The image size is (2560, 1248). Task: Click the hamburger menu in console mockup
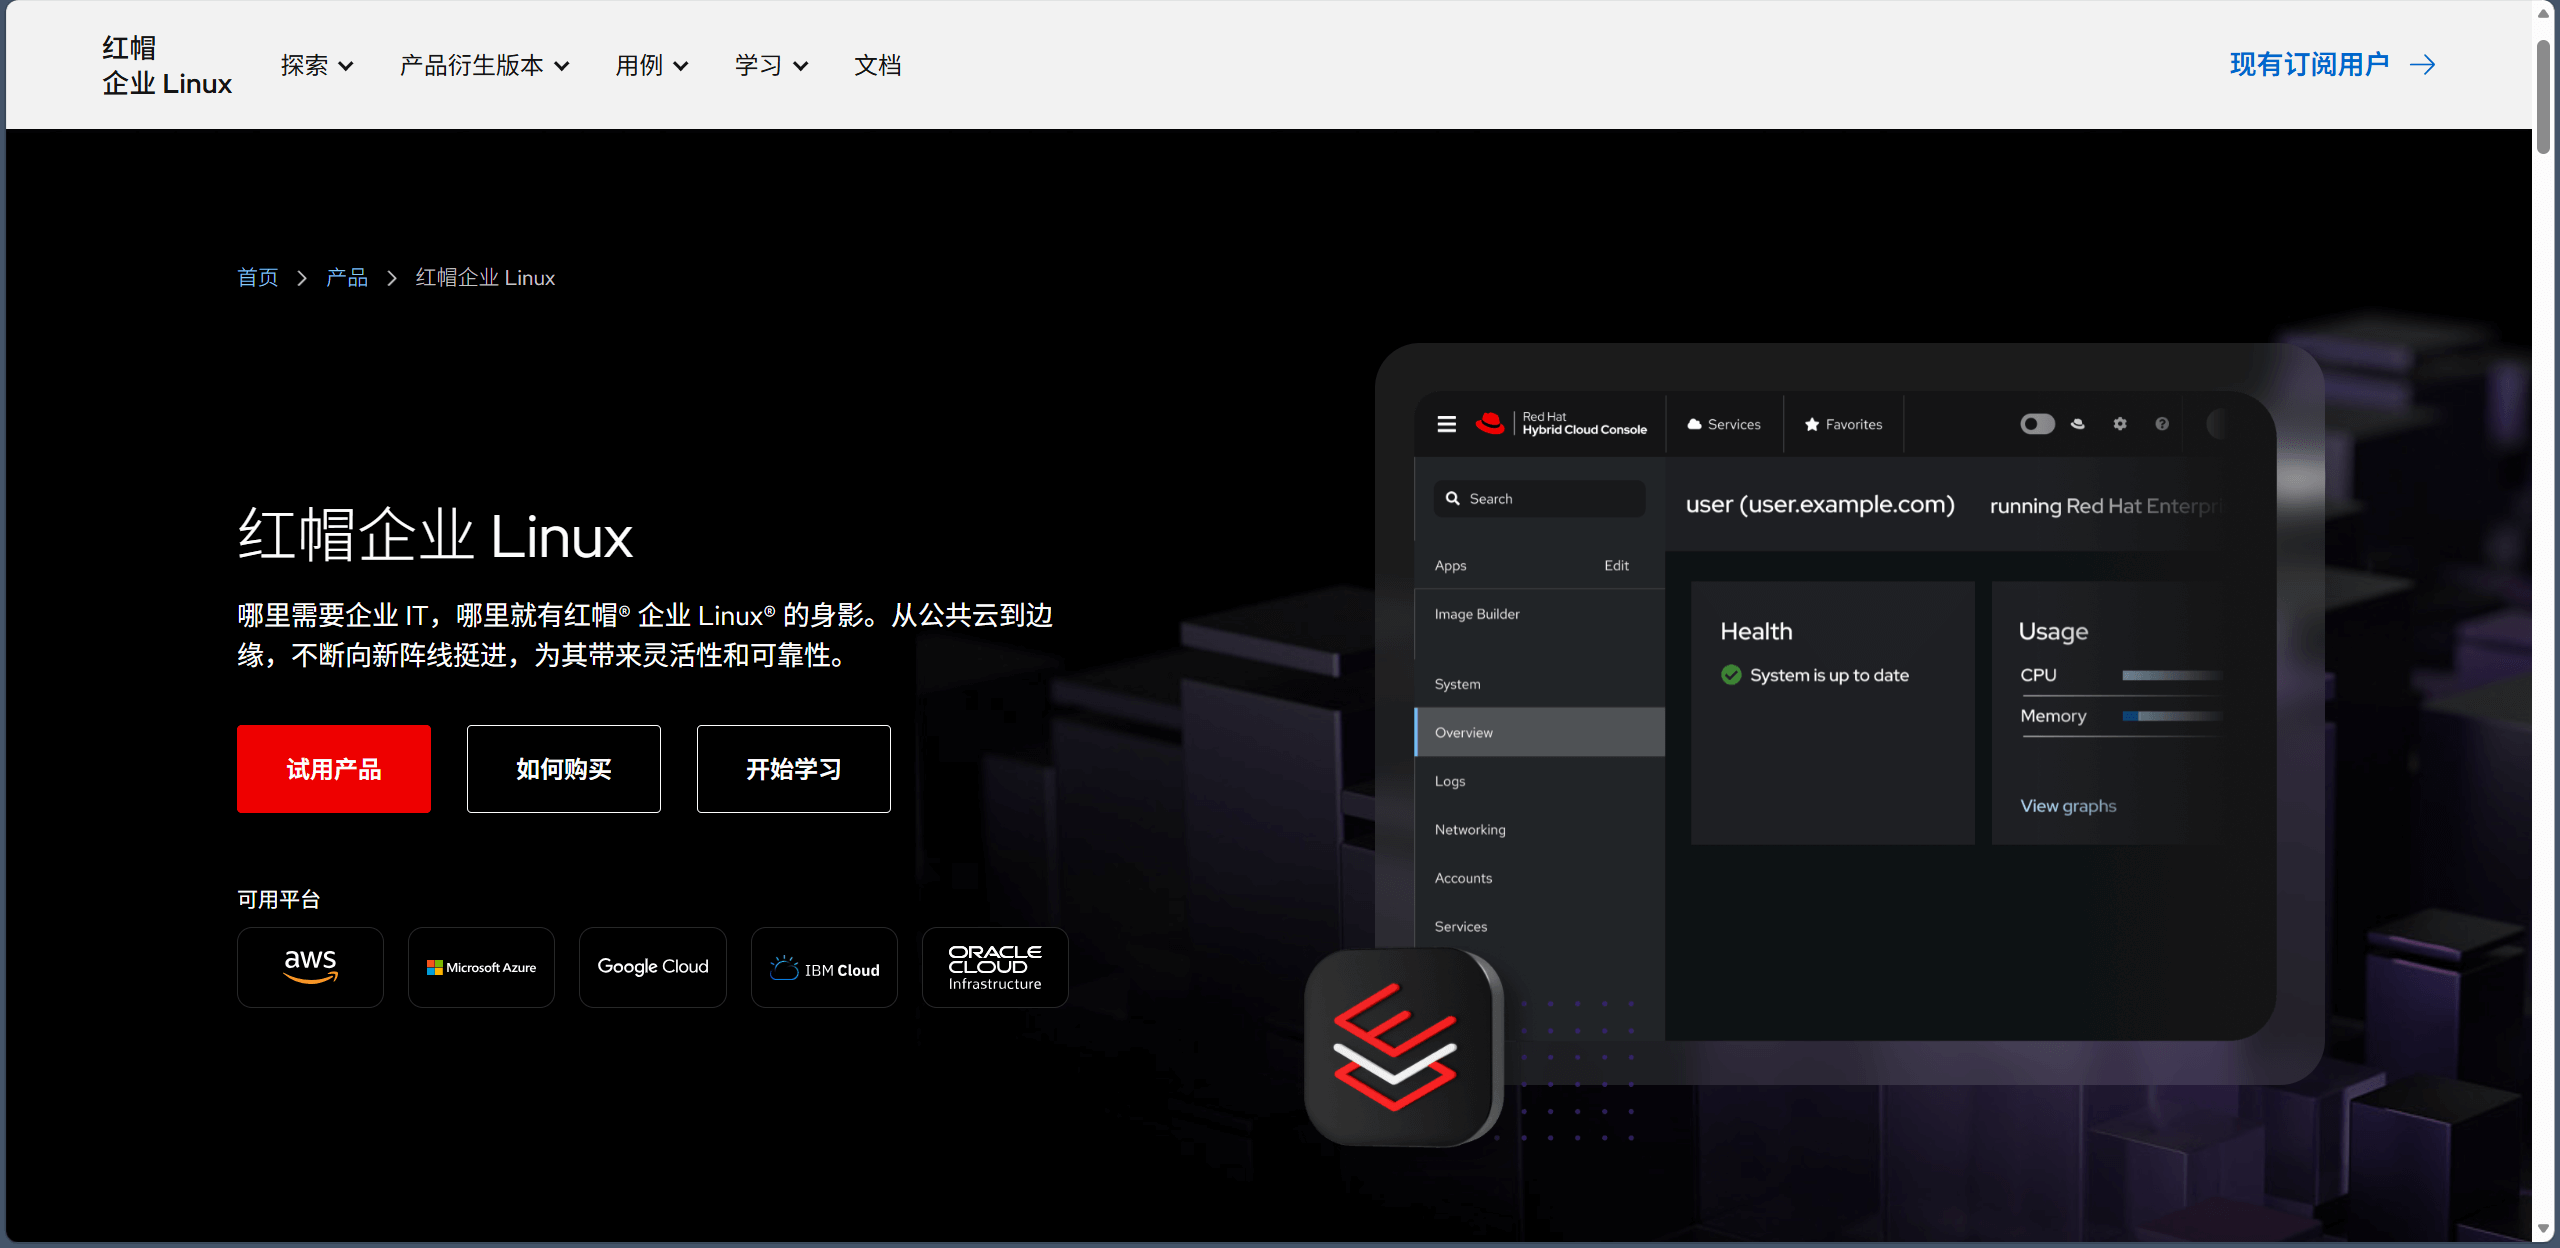1446,424
